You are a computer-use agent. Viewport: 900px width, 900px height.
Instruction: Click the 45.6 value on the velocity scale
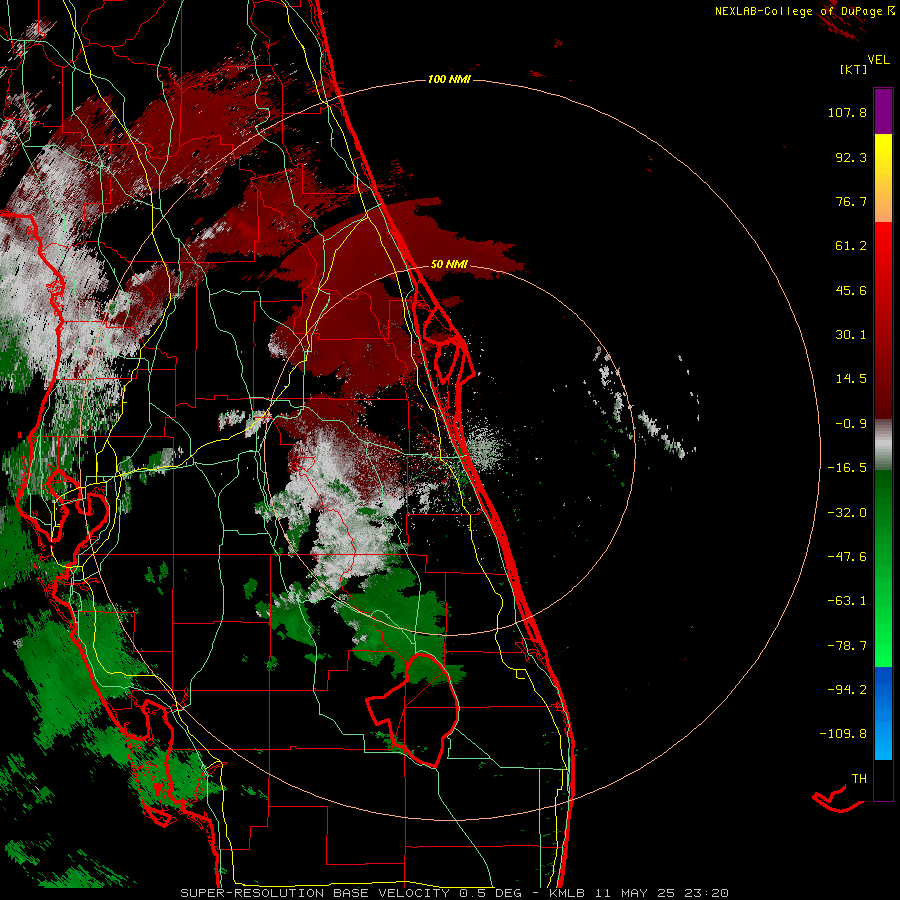851,290
